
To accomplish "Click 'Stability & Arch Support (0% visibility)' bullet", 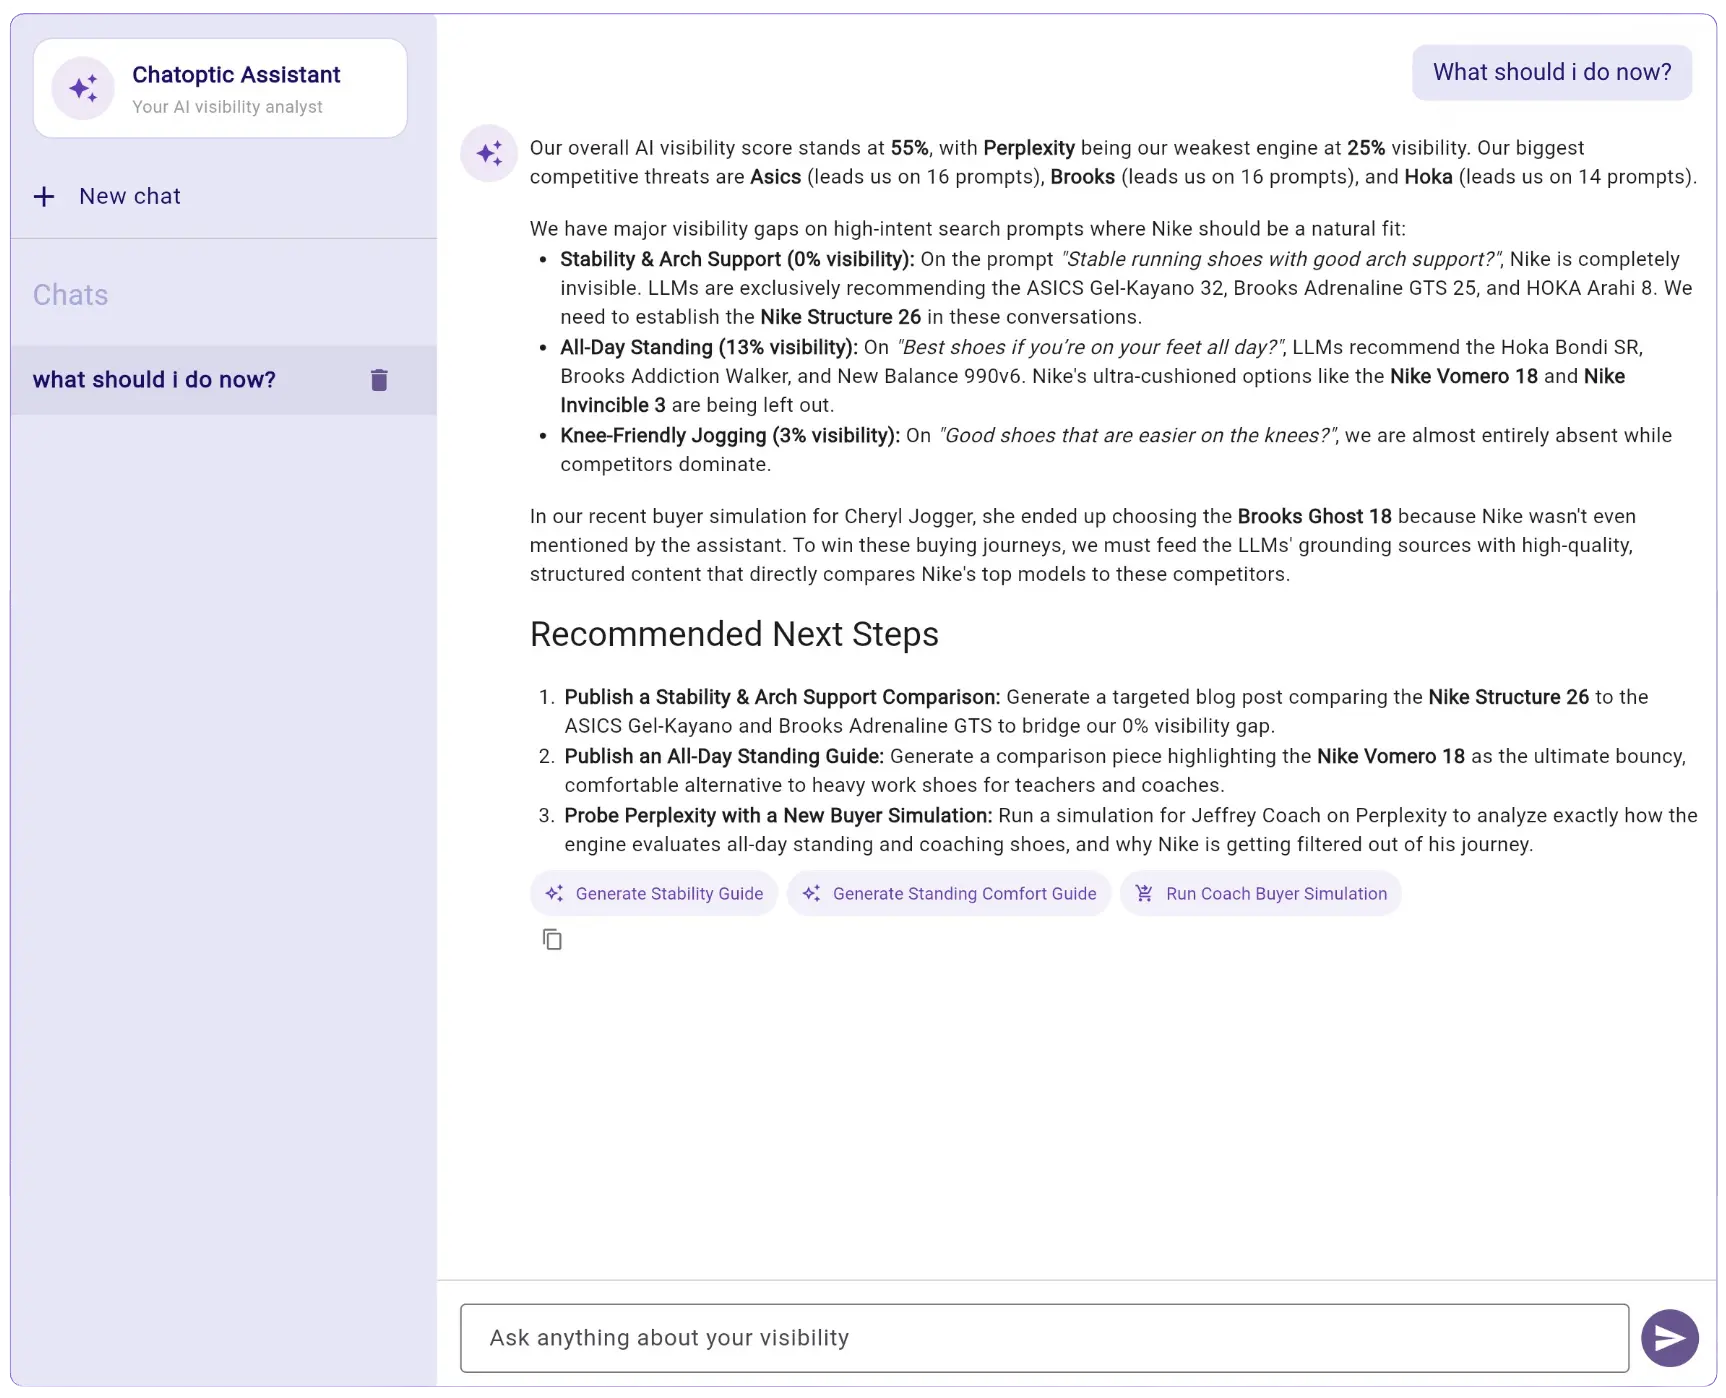I will (737, 259).
